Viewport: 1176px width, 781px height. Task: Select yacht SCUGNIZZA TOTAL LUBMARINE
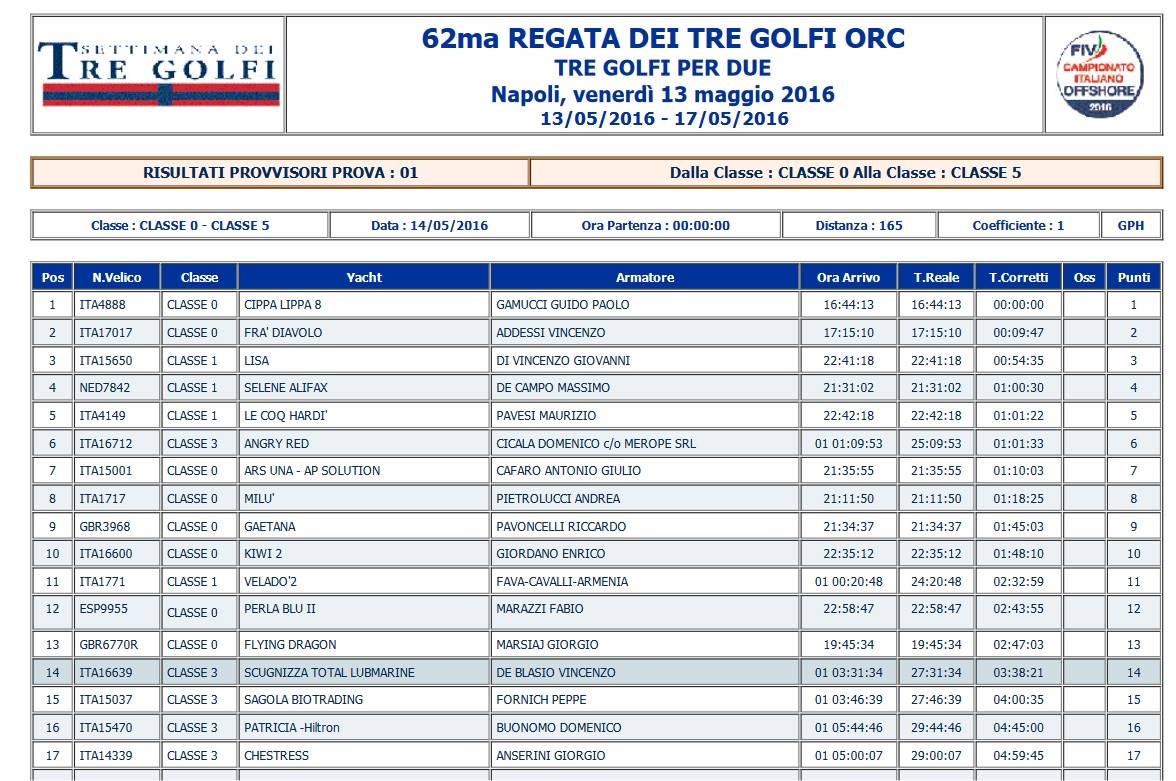point(329,673)
